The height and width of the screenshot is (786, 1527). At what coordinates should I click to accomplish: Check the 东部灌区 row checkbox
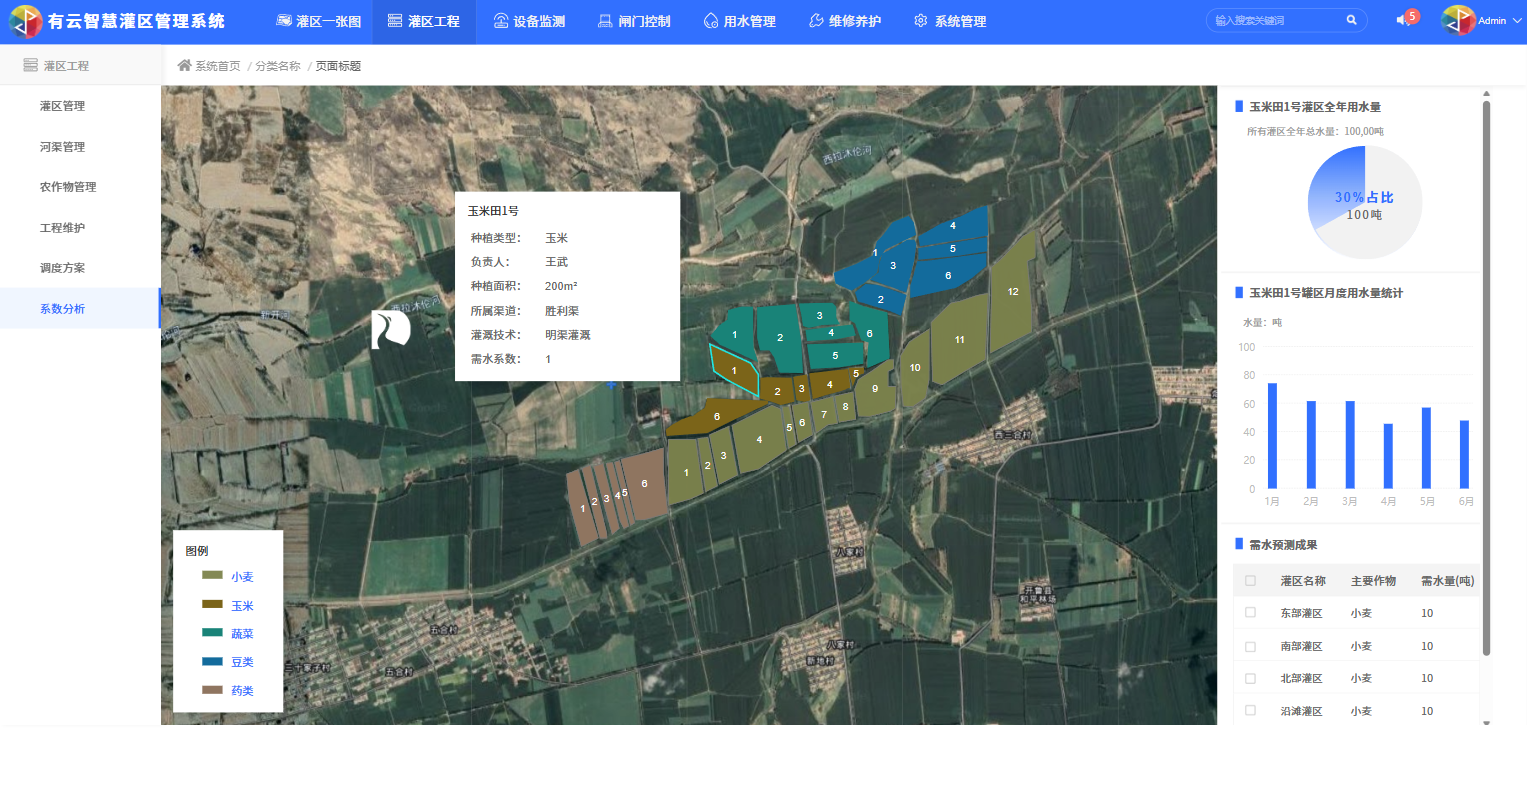pyautogui.click(x=1250, y=613)
